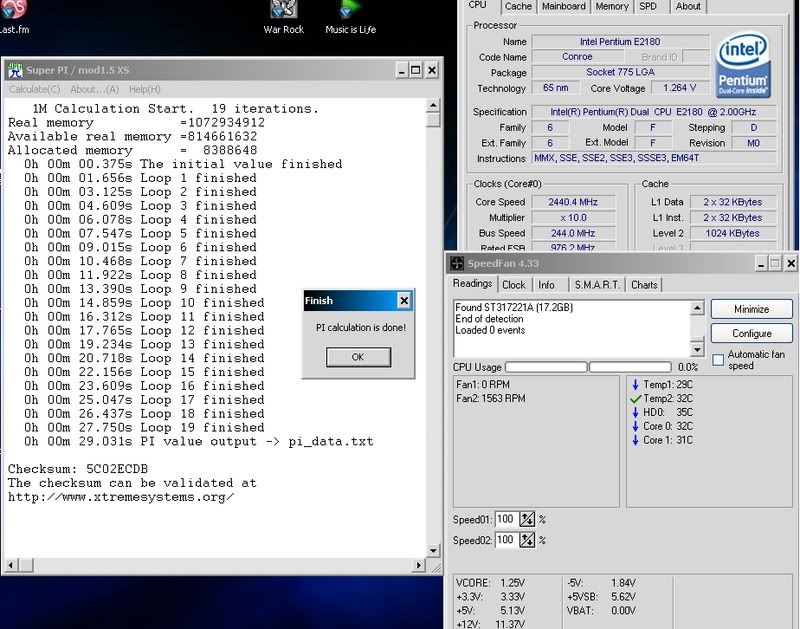Viewport: 800px width, 629px height.
Task: Click the Name field Intel Pentium E2180
Action: pos(620,42)
